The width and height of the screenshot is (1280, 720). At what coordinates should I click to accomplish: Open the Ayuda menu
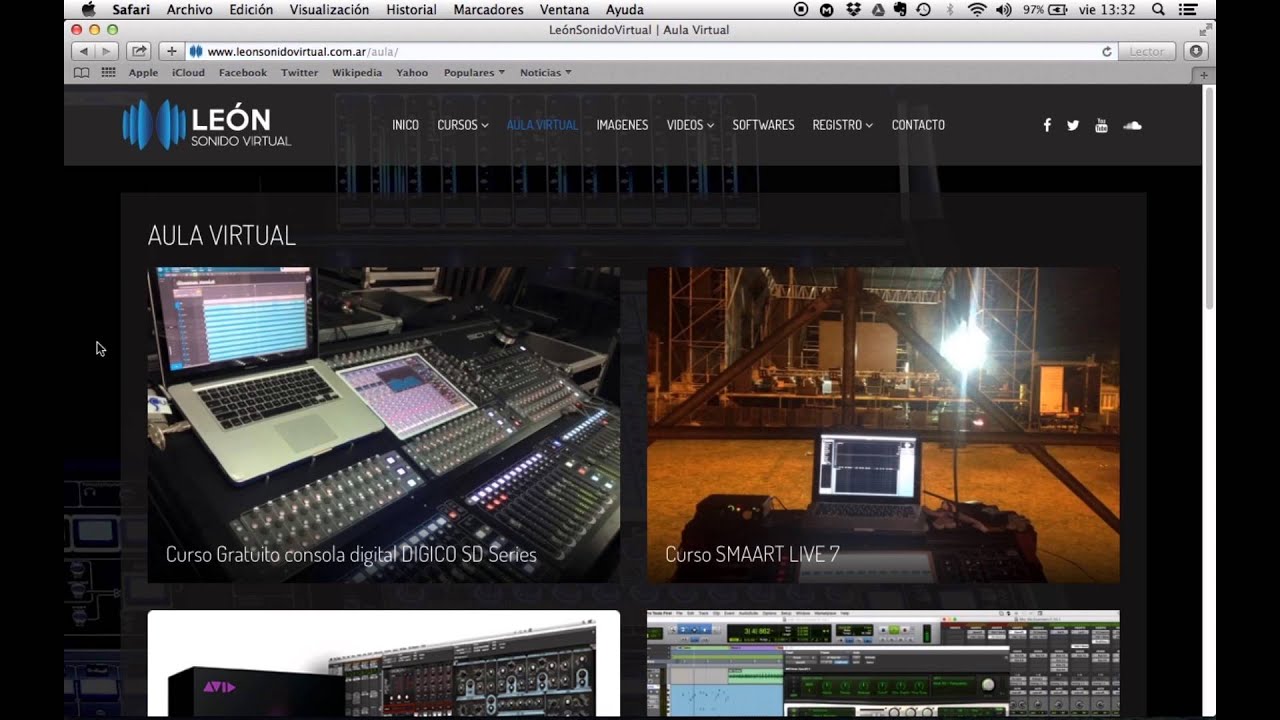625,10
